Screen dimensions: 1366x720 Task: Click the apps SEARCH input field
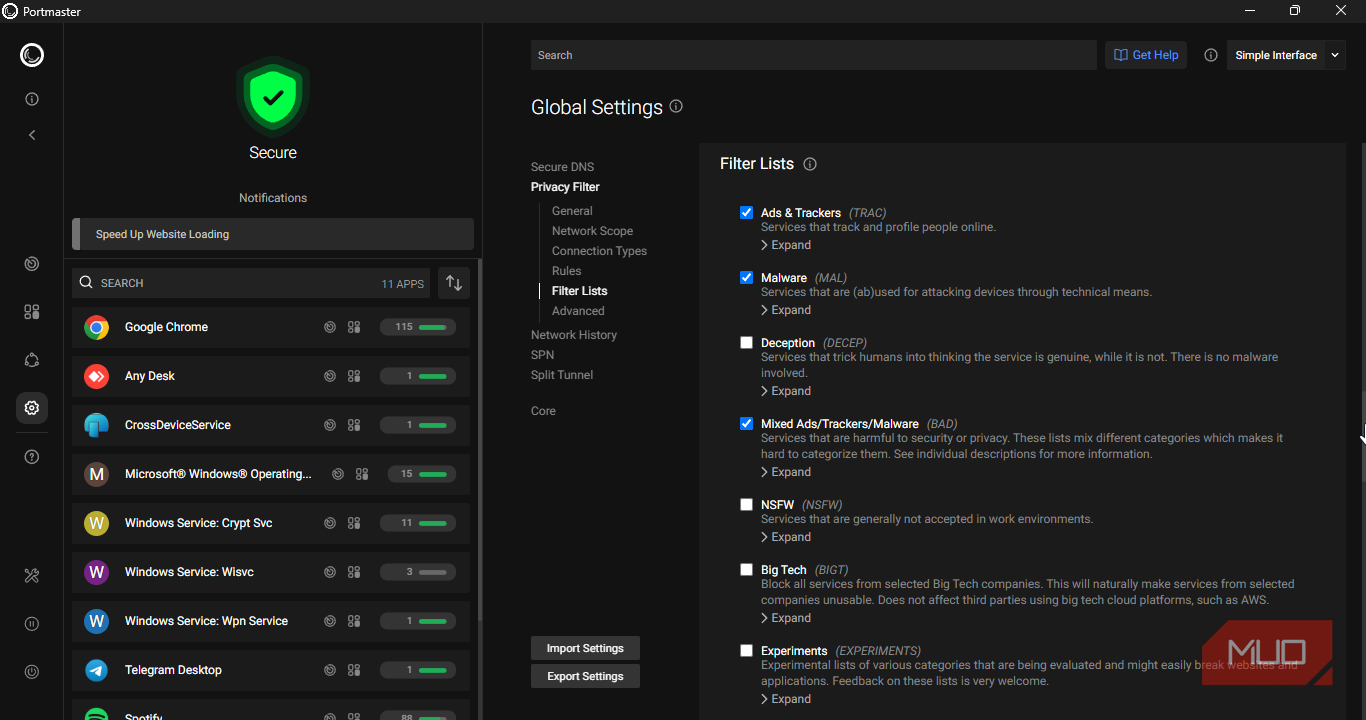point(251,283)
